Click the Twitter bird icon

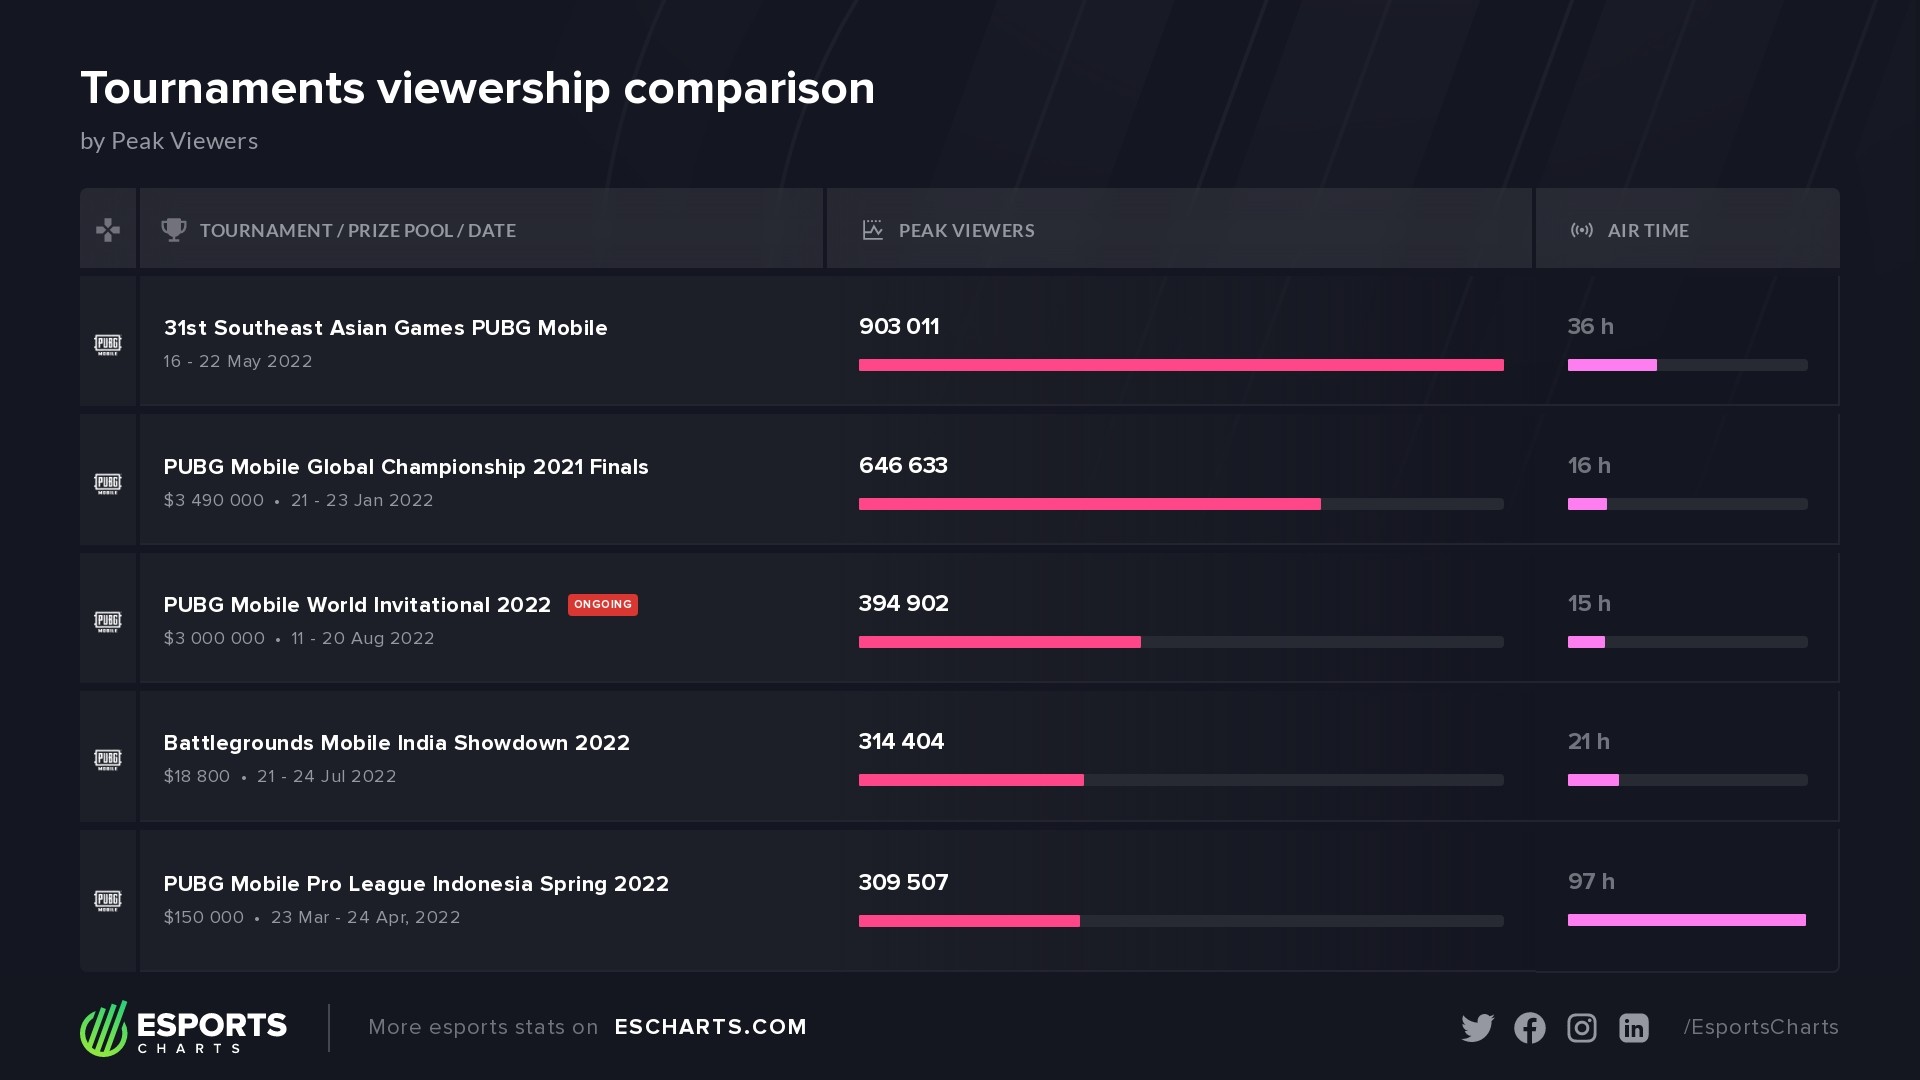point(1477,1028)
